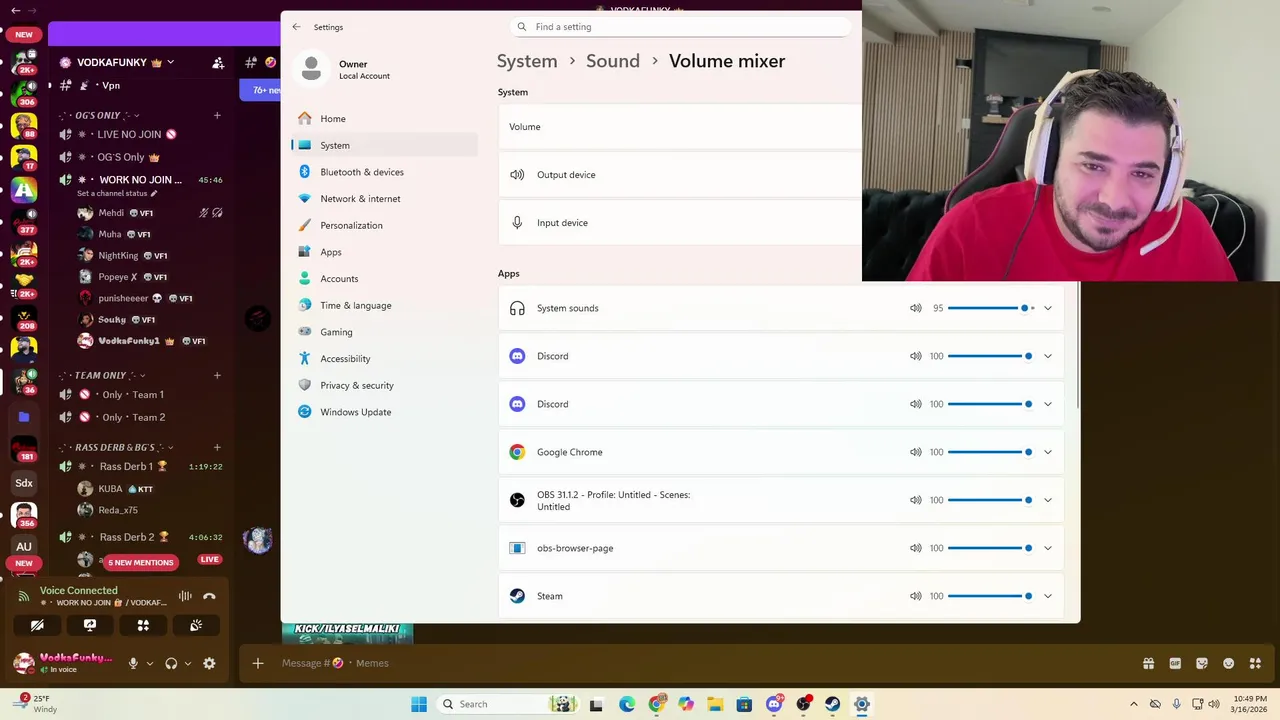Open Output device setting row
1280x720 pixels.
click(680, 175)
